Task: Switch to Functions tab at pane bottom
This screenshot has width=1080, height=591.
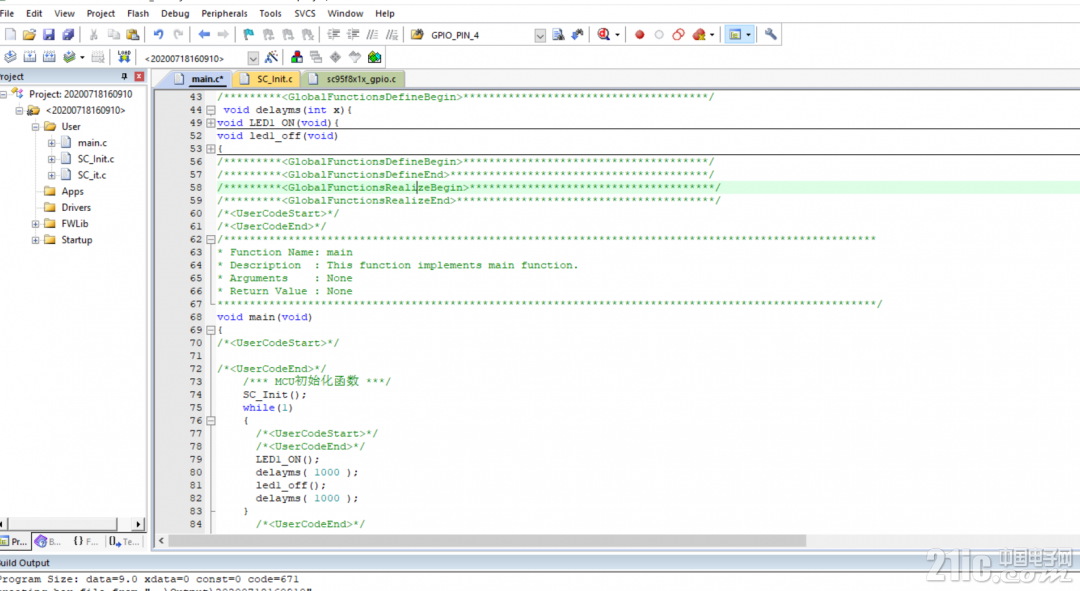Action: point(85,541)
